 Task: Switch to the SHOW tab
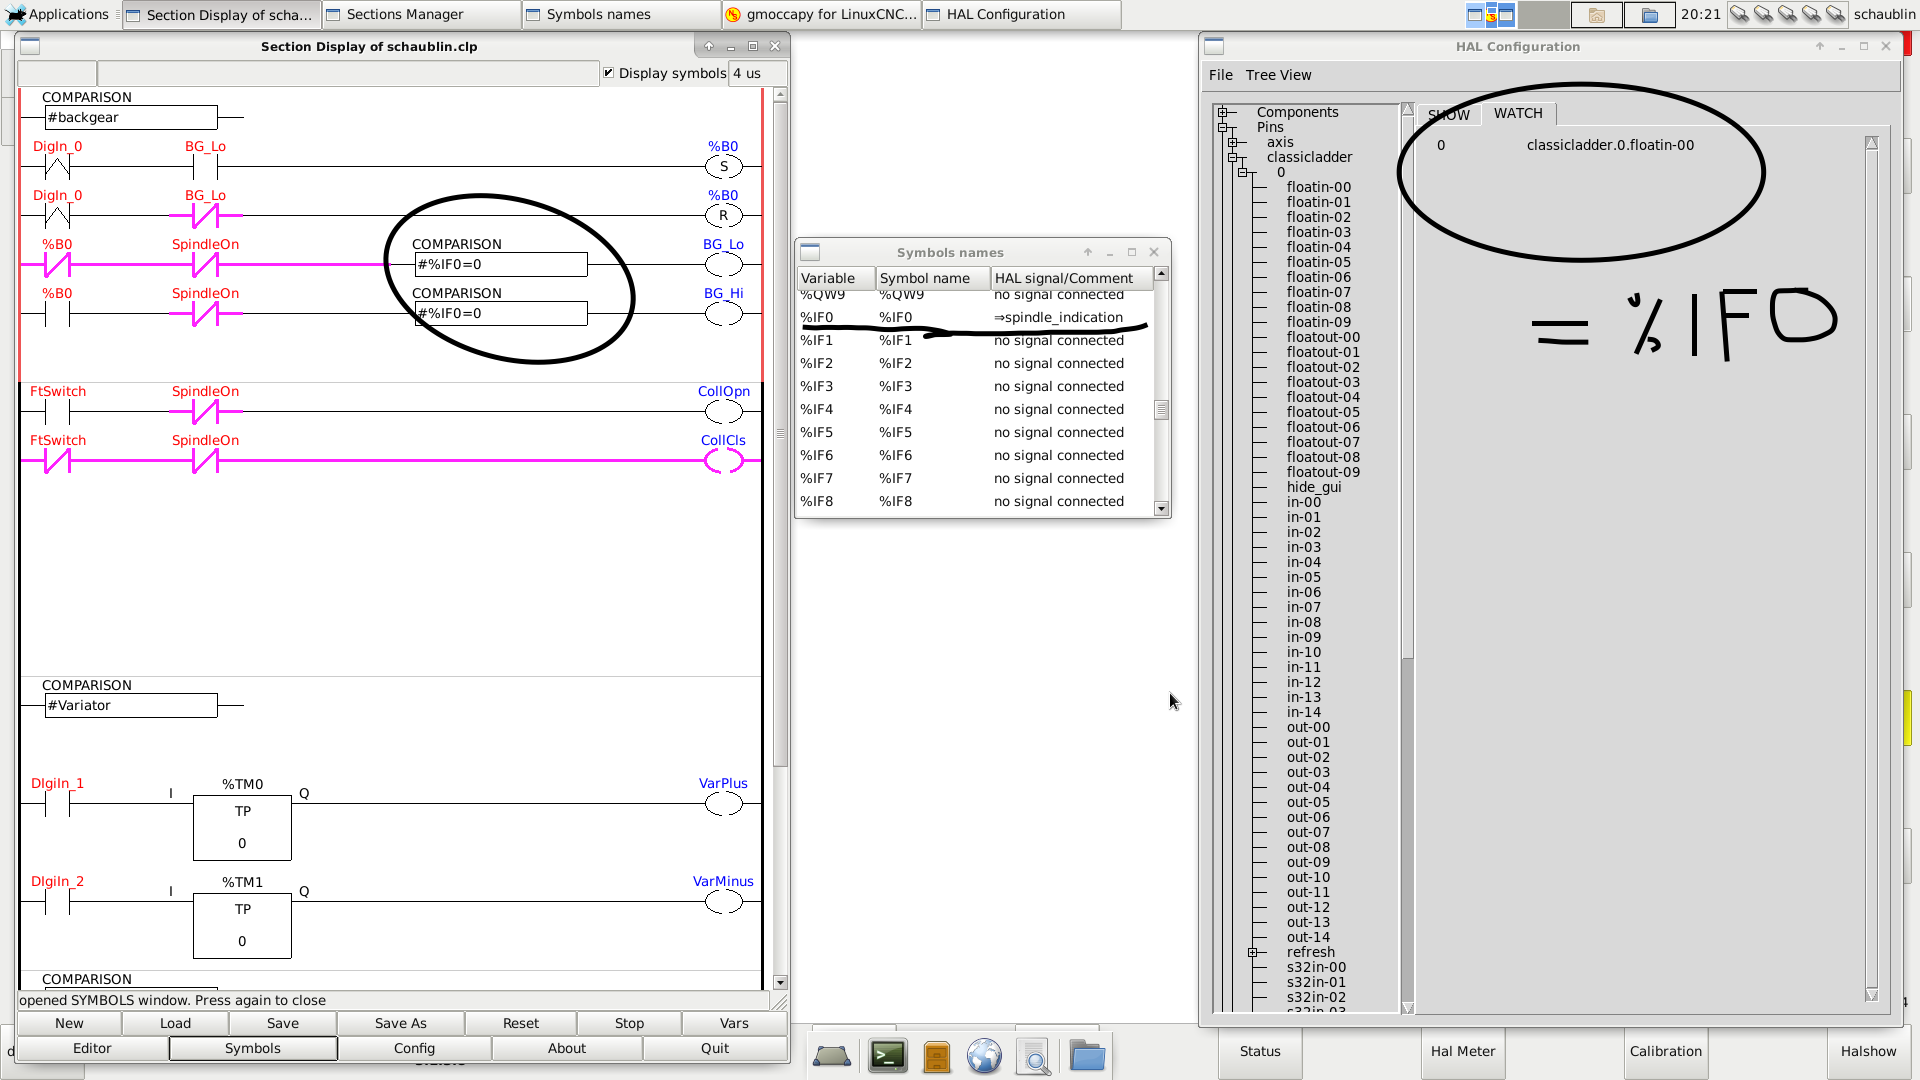tap(1448, 114)
